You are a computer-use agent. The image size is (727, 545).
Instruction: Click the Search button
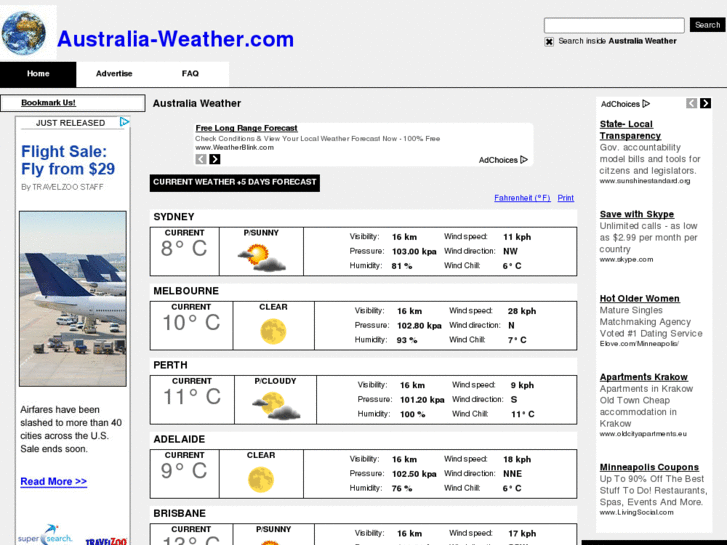(707, 25)
